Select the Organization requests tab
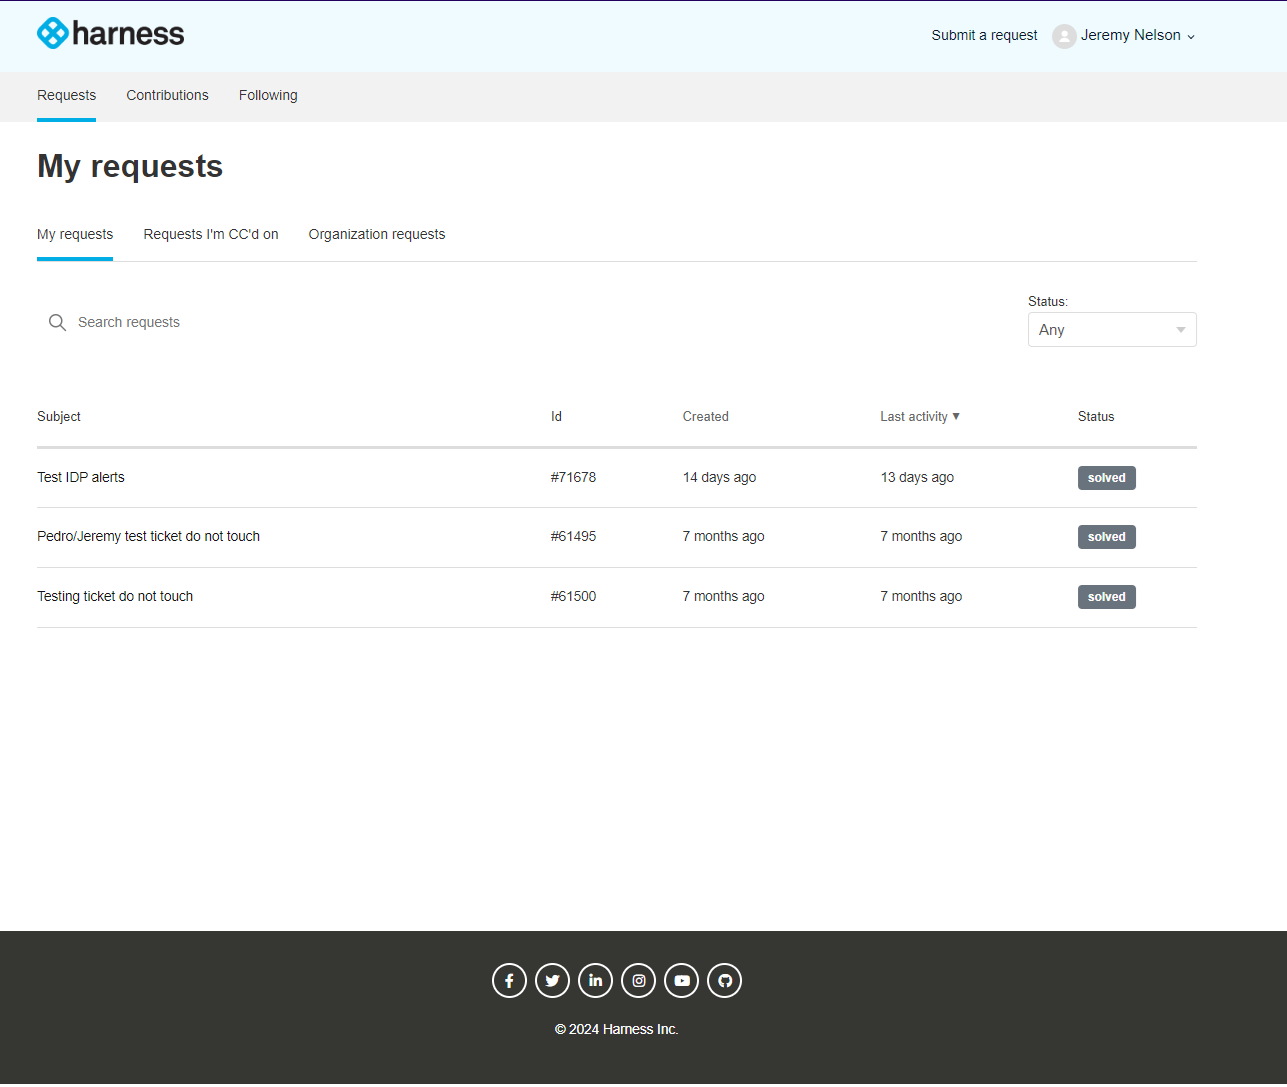The image size is (1287, 1087). pyautogui.click(x=377, y=234)
